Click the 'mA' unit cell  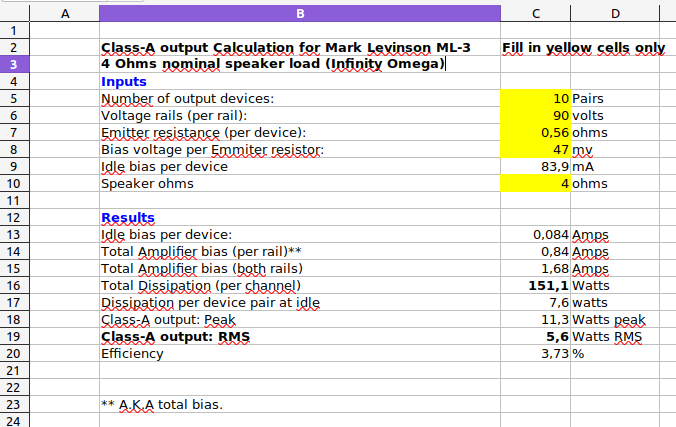[615, 166]
